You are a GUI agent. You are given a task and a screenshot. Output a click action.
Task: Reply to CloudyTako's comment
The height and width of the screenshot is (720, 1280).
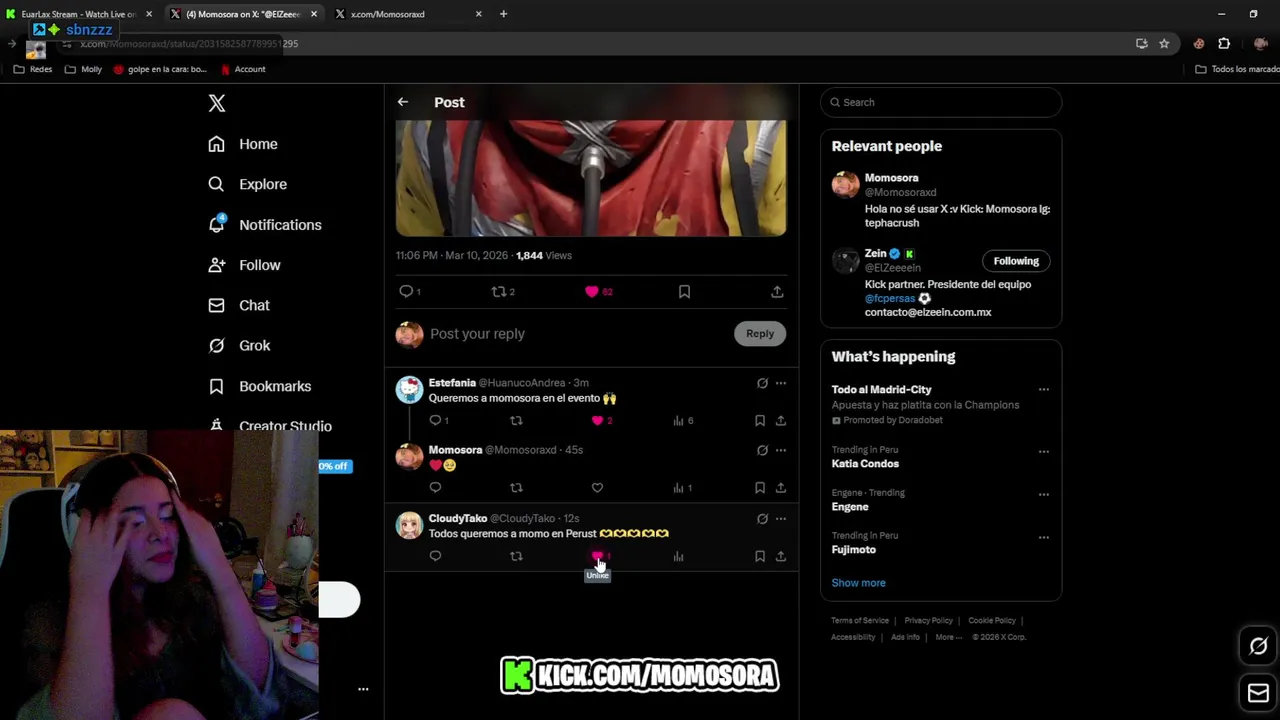[x=435, y=556]
